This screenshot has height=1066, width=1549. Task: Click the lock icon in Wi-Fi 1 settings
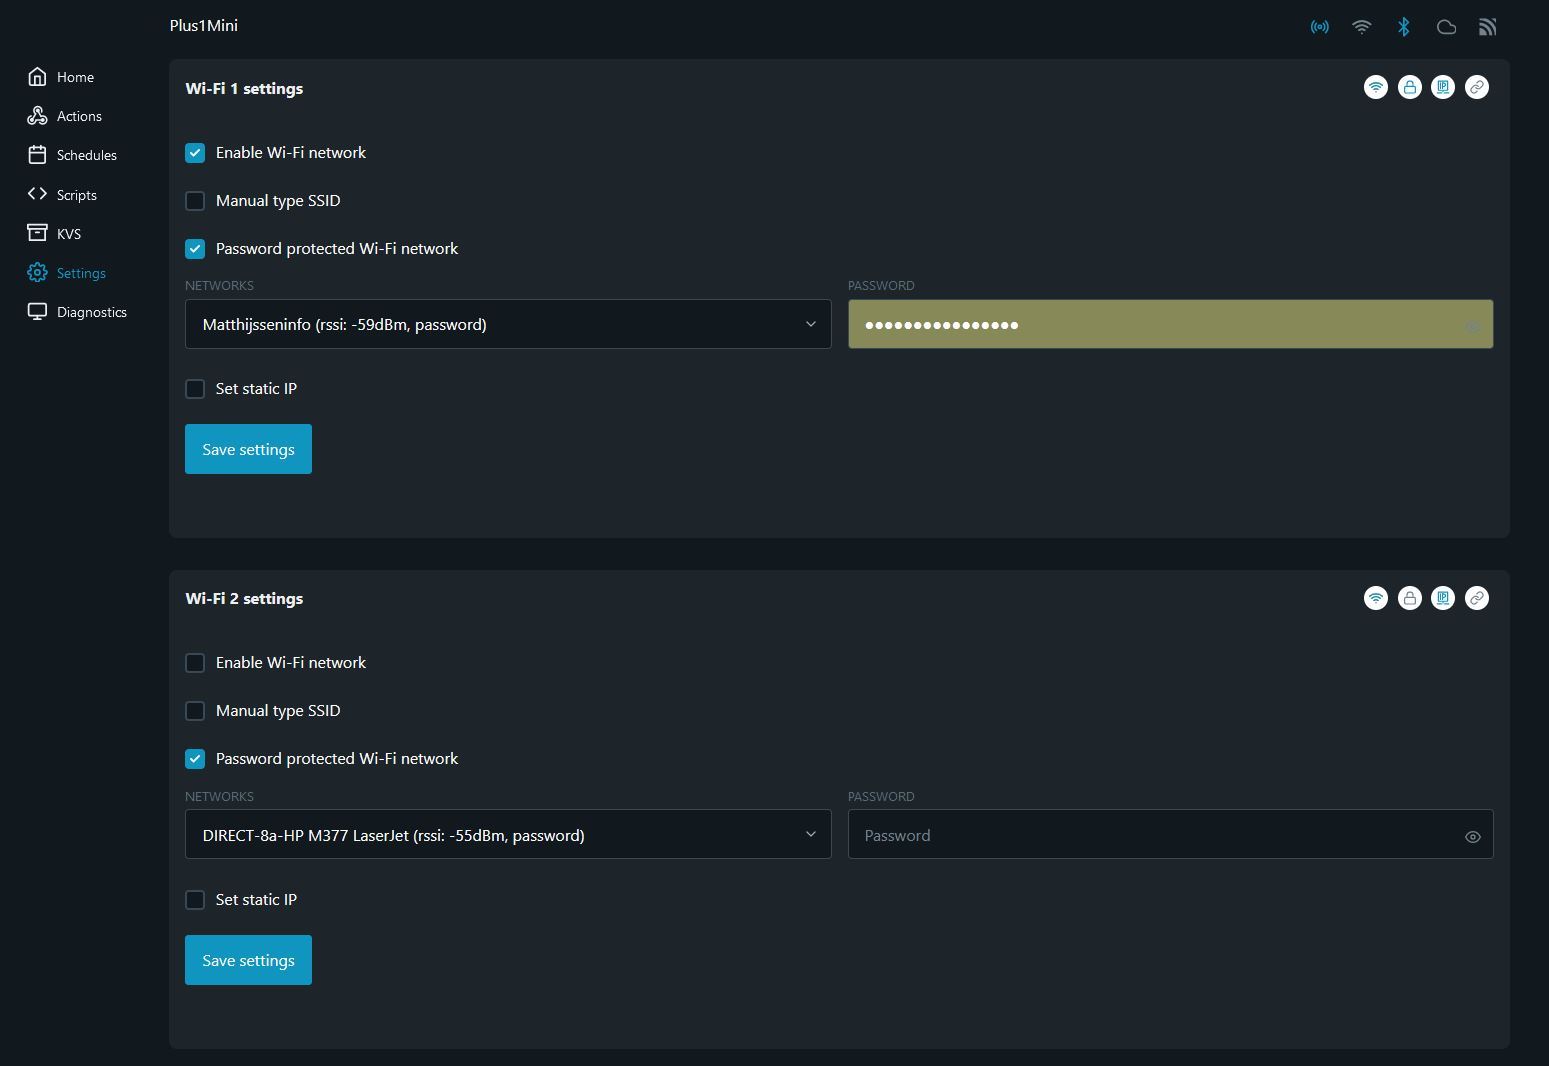point(1409,88)
